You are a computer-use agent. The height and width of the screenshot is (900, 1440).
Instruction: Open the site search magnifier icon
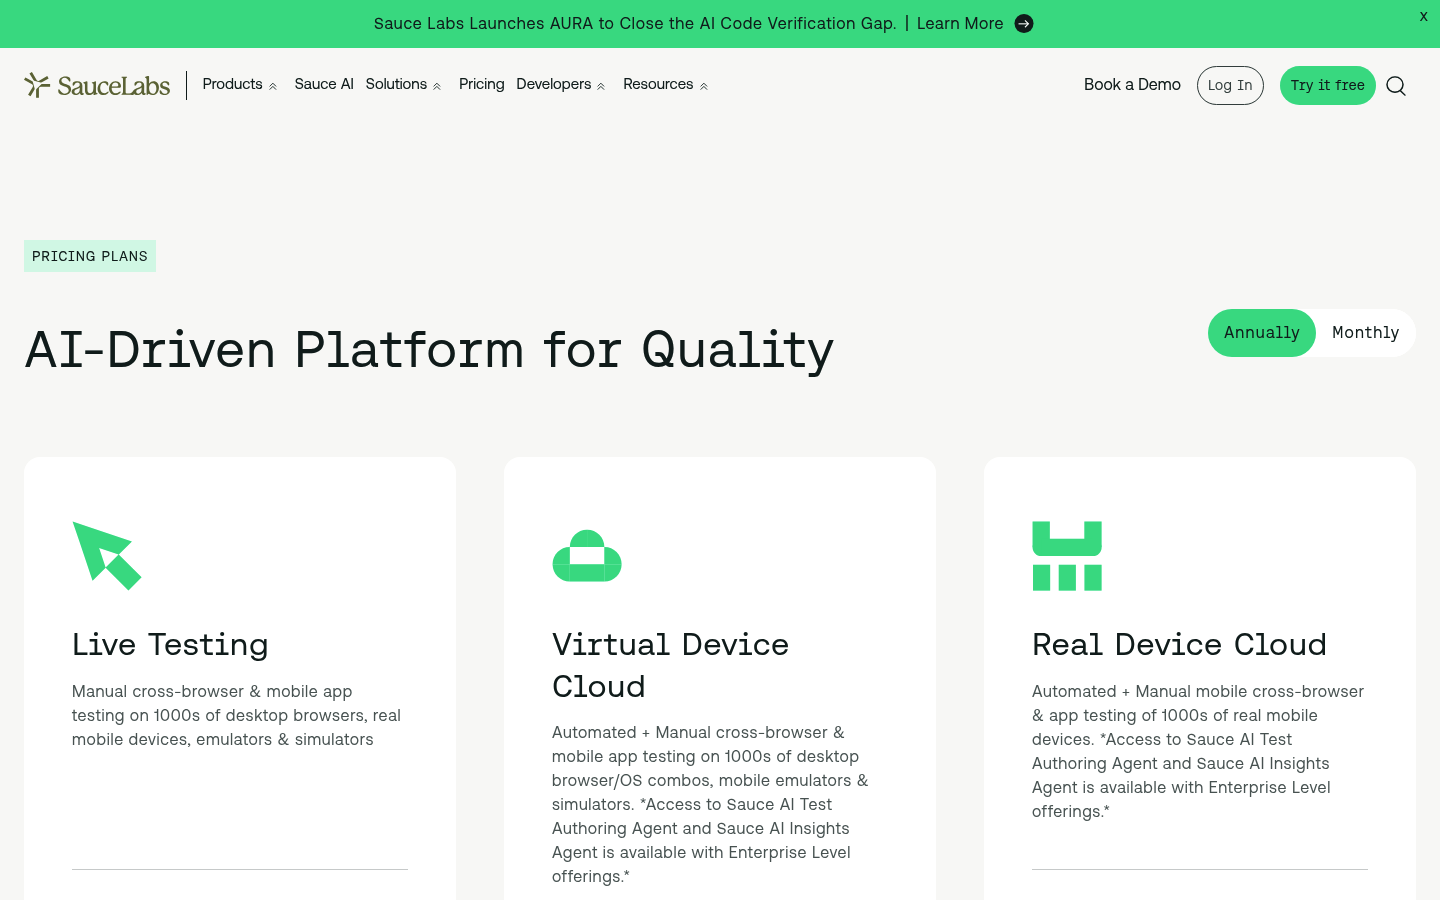tap(1396, 86)
